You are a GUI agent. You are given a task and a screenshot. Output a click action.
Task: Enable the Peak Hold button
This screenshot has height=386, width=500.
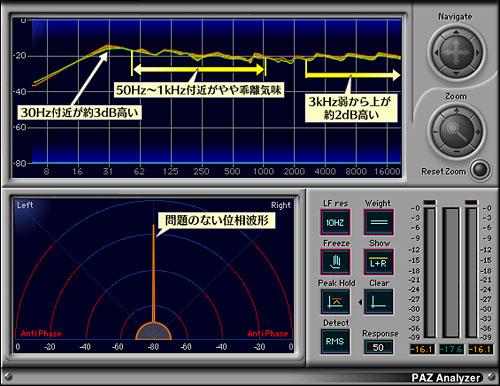[335, 302]
